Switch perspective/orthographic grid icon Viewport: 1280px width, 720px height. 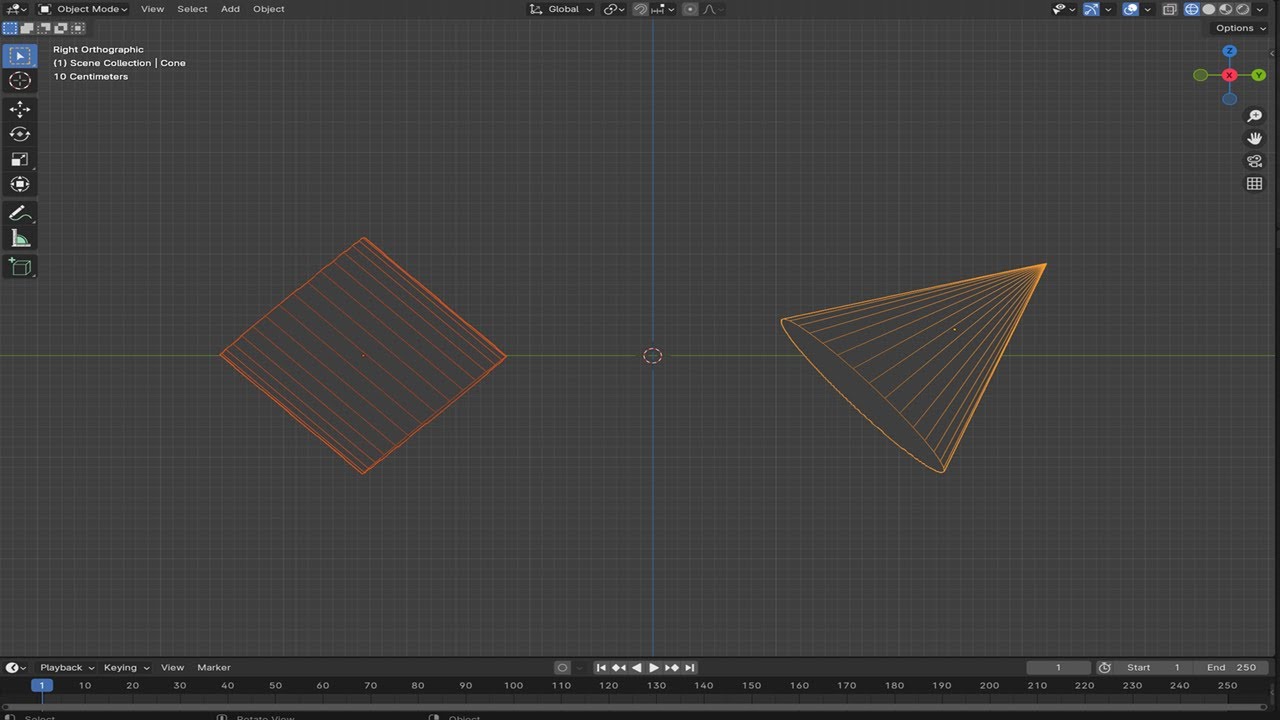pyautogui.click(x=1254, y=183)
